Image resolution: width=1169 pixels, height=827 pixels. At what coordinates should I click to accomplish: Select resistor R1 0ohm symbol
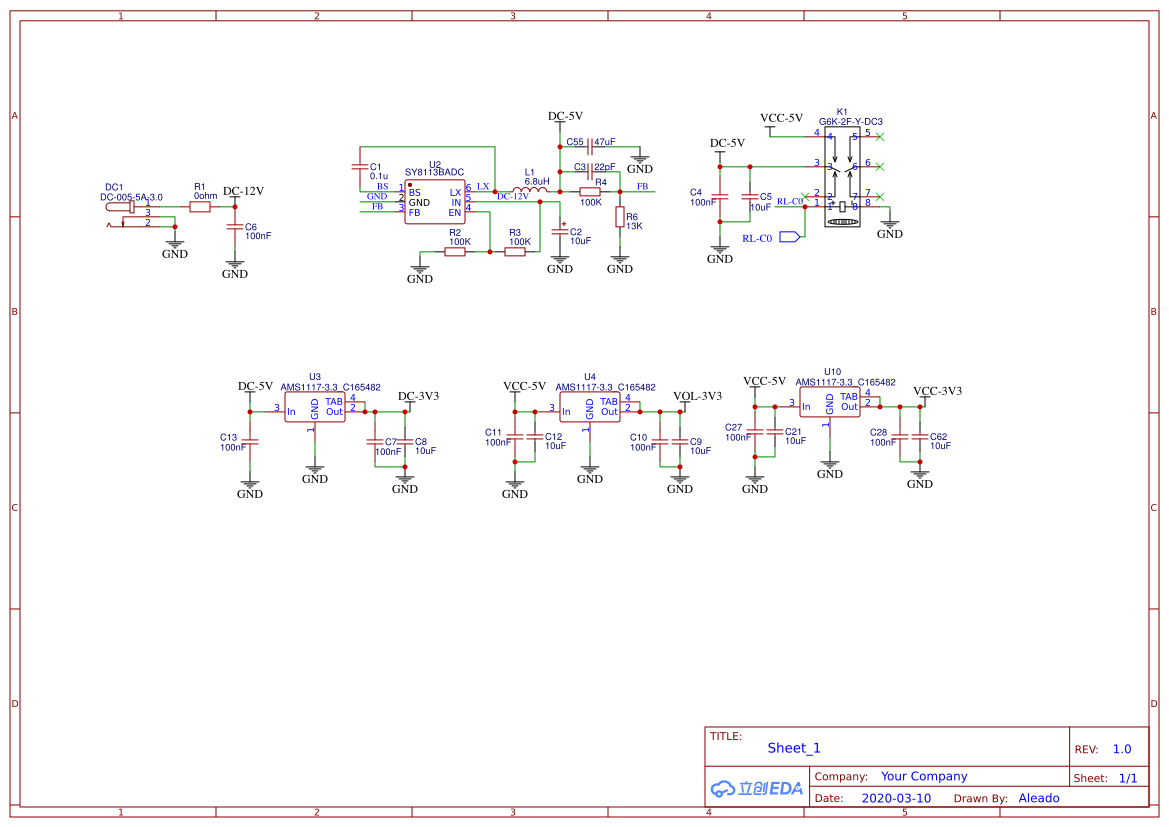(x=200, y=207)
